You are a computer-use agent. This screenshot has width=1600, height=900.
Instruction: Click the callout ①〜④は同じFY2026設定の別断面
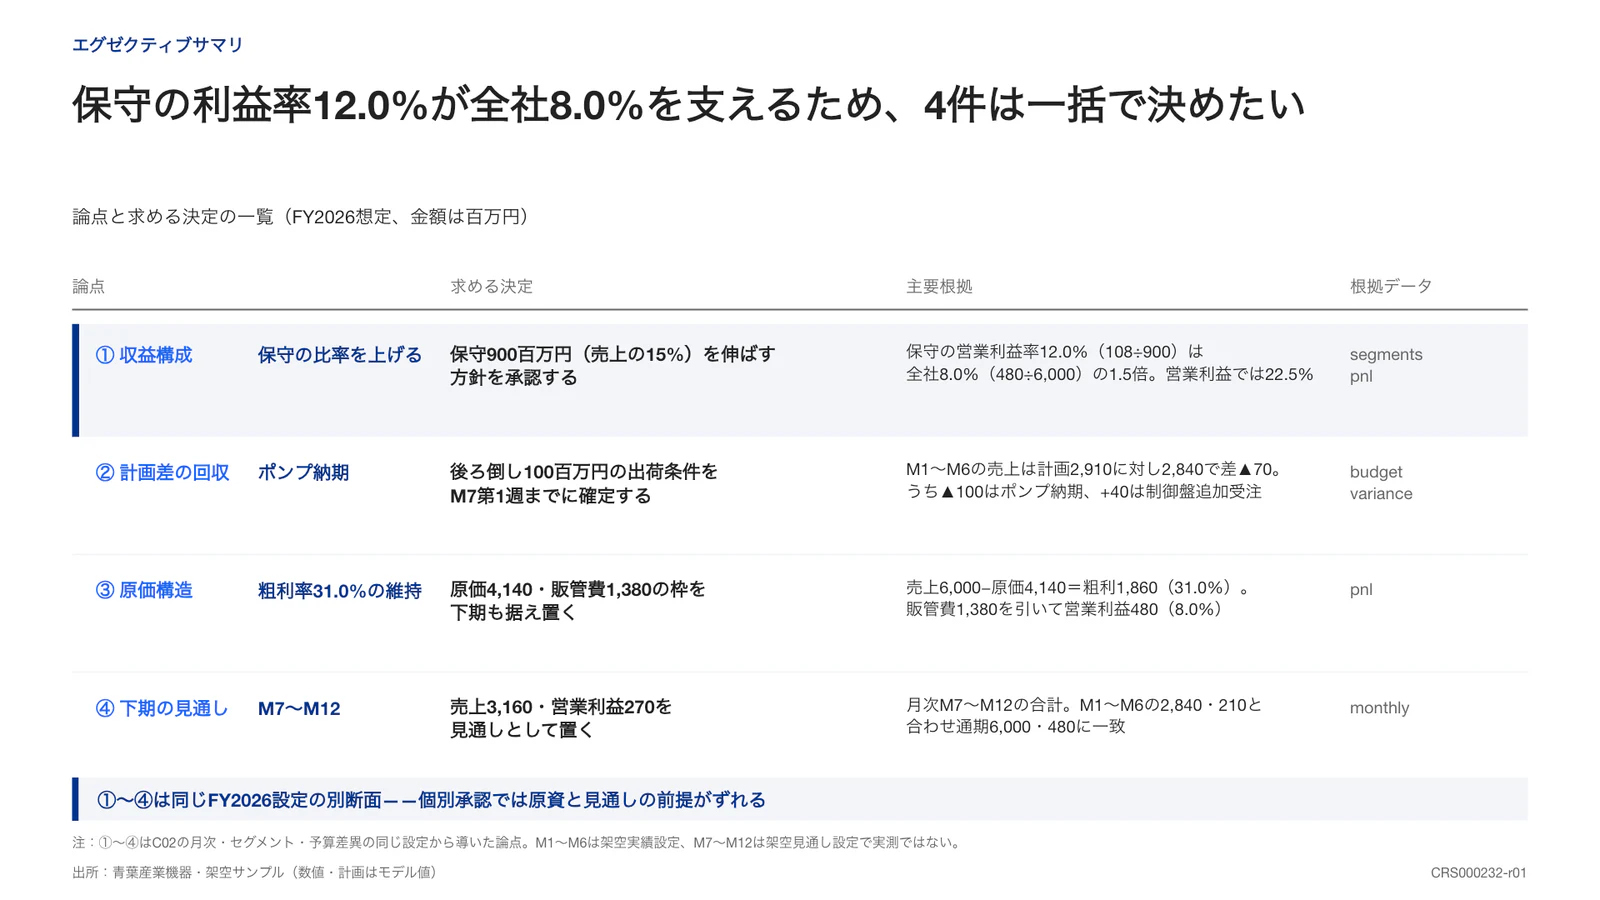[x=800, y=799]
